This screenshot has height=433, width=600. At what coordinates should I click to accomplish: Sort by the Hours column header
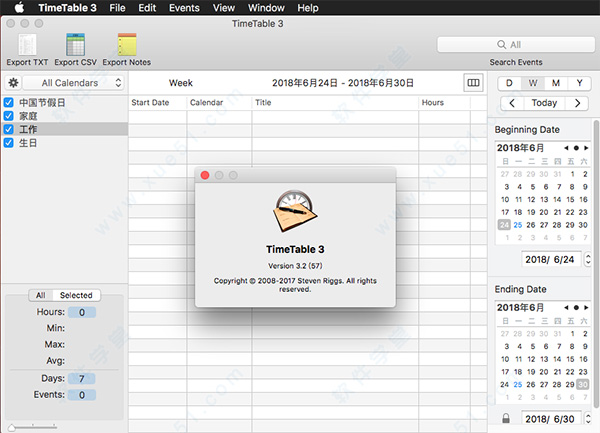(444, 103)
